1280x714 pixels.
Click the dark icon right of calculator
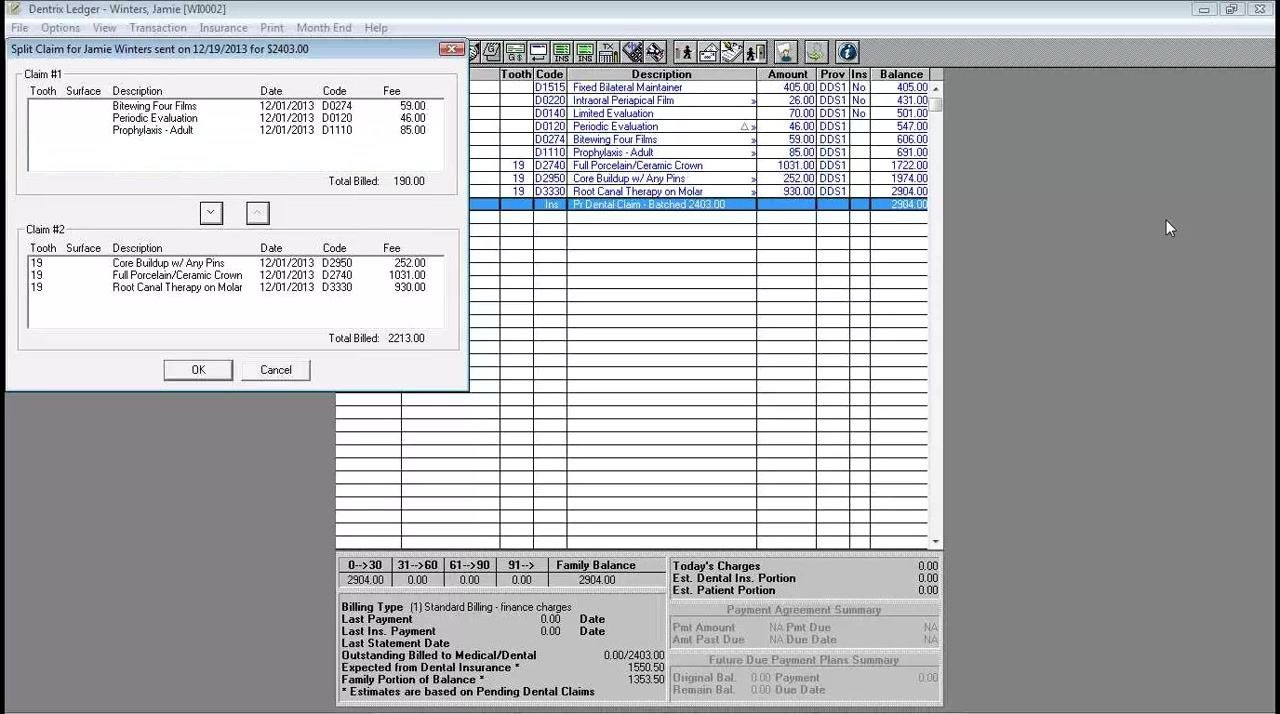click(x=655, y=52)
